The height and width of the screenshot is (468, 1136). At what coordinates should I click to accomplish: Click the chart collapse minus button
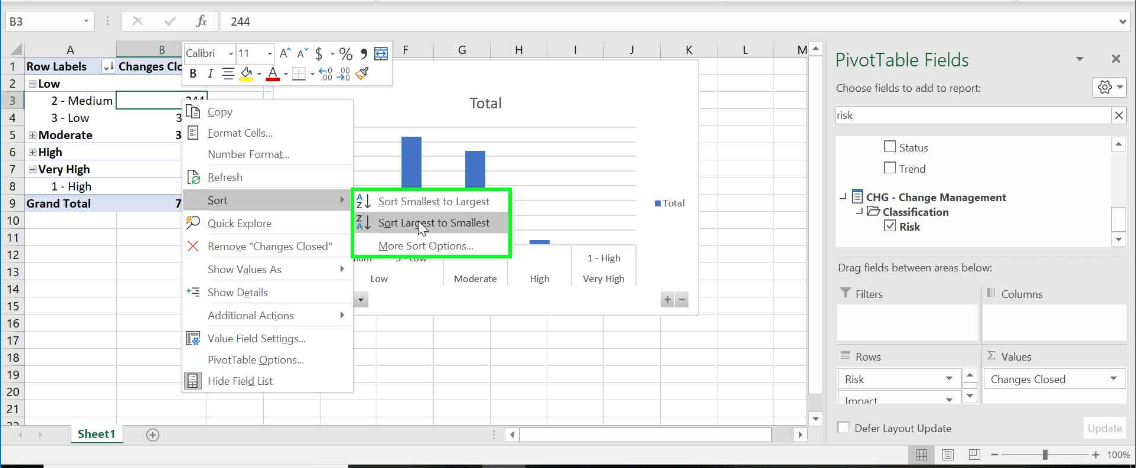tap(681, 300)
